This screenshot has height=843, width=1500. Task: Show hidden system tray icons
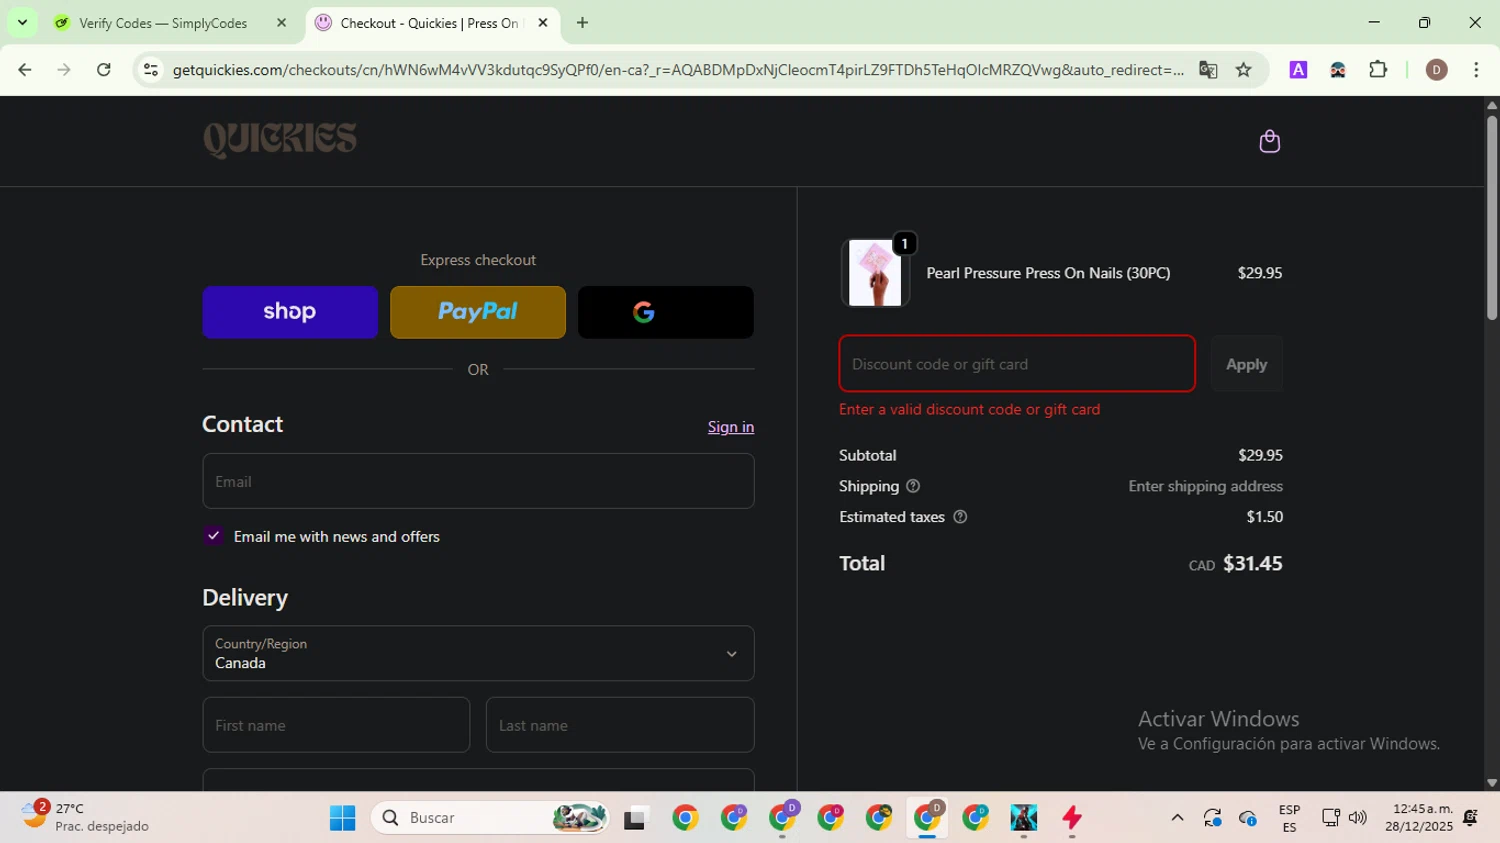point(1177,818)
